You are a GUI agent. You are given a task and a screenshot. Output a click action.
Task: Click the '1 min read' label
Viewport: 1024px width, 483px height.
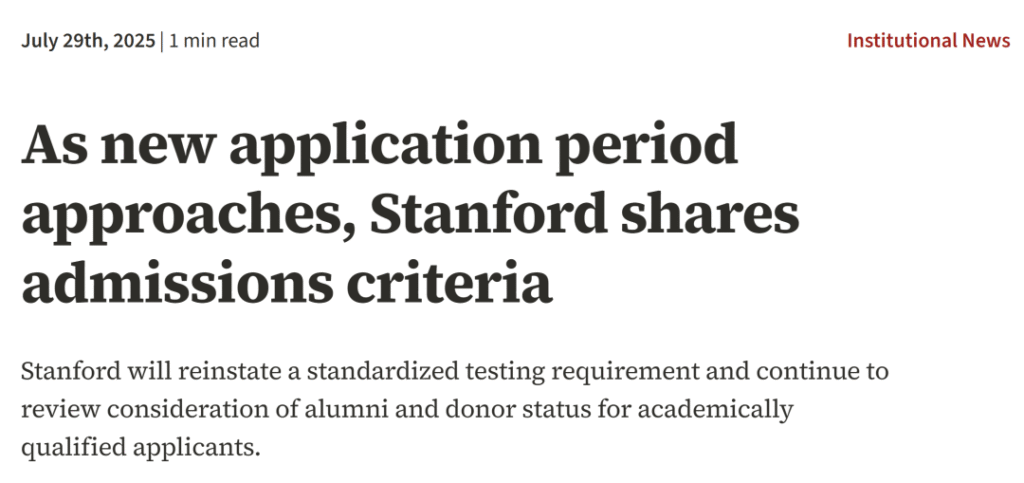pos(214,41)
